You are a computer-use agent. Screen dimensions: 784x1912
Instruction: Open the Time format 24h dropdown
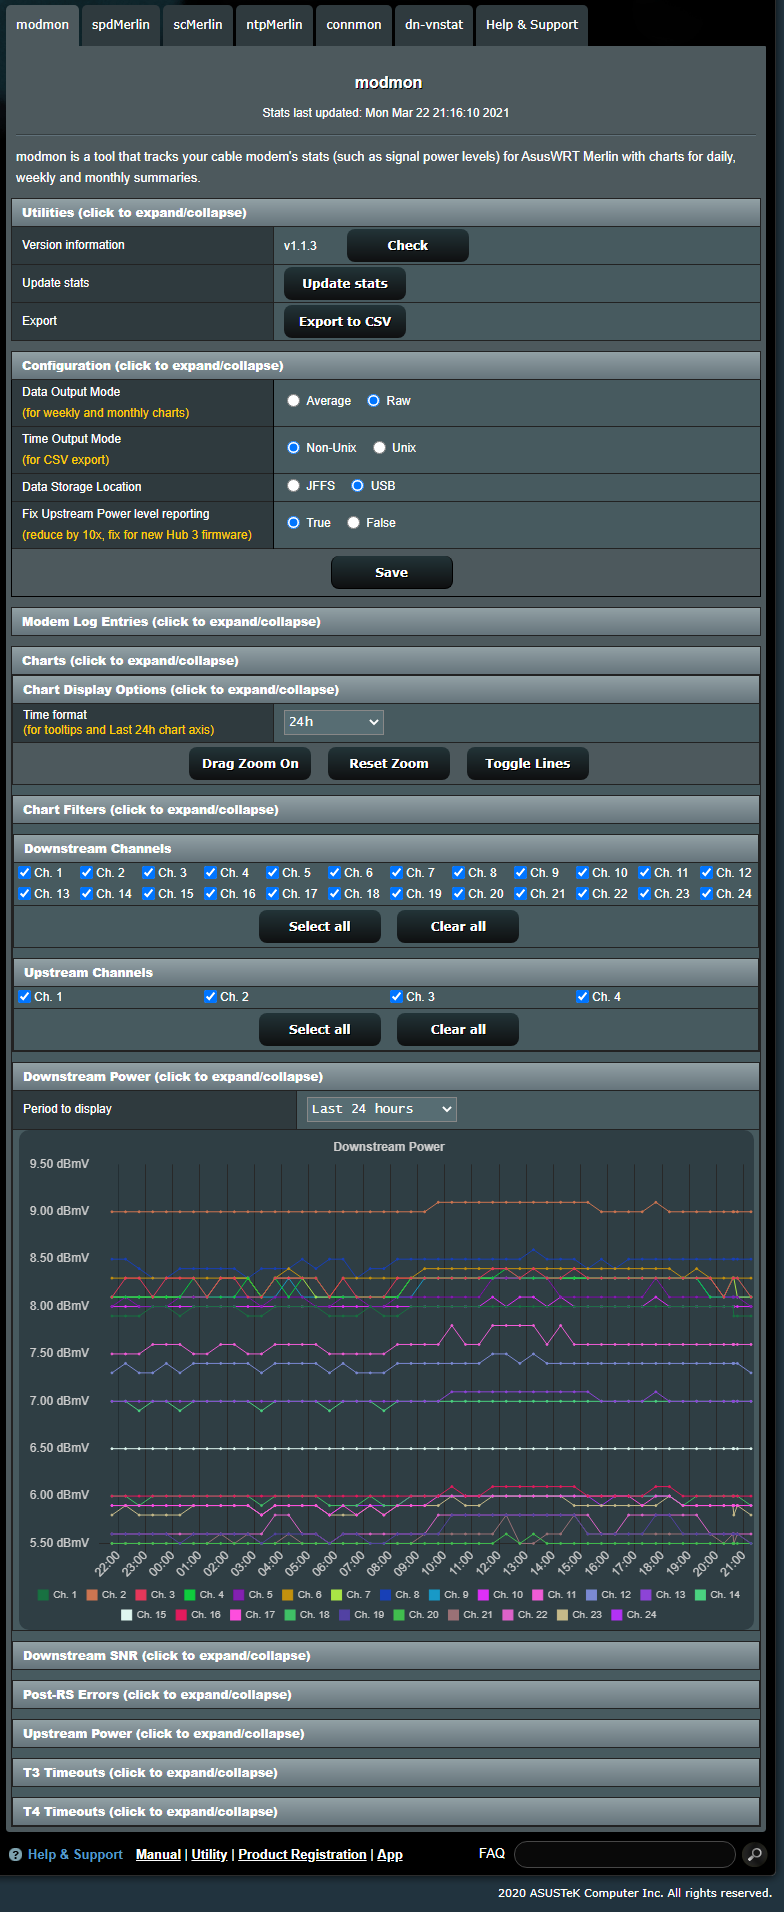click(334, 722)
